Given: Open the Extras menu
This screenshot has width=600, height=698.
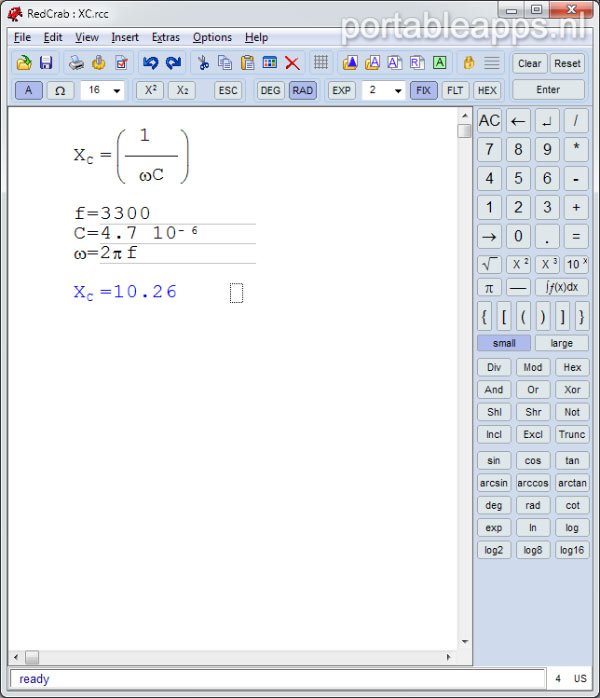Looking at the screenshot, I should 166,37.
